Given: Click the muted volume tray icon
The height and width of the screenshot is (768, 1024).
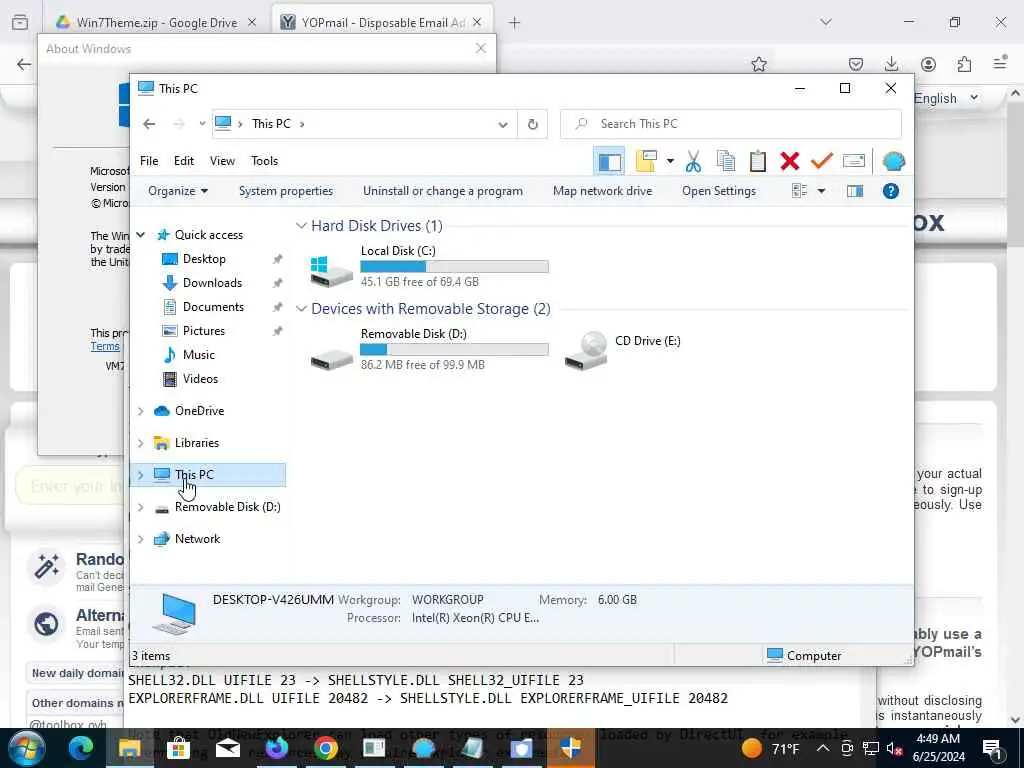Looking at the screenshot, I should point(895,748).
